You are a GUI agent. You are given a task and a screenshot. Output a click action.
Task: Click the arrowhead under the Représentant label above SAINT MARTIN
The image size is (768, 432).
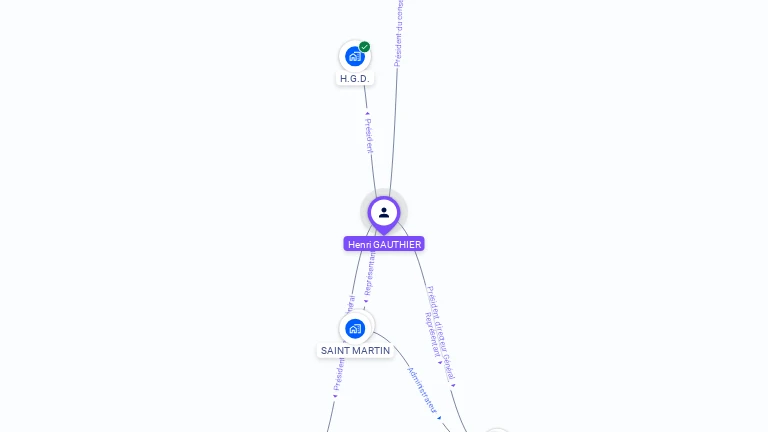click(365, 301)
